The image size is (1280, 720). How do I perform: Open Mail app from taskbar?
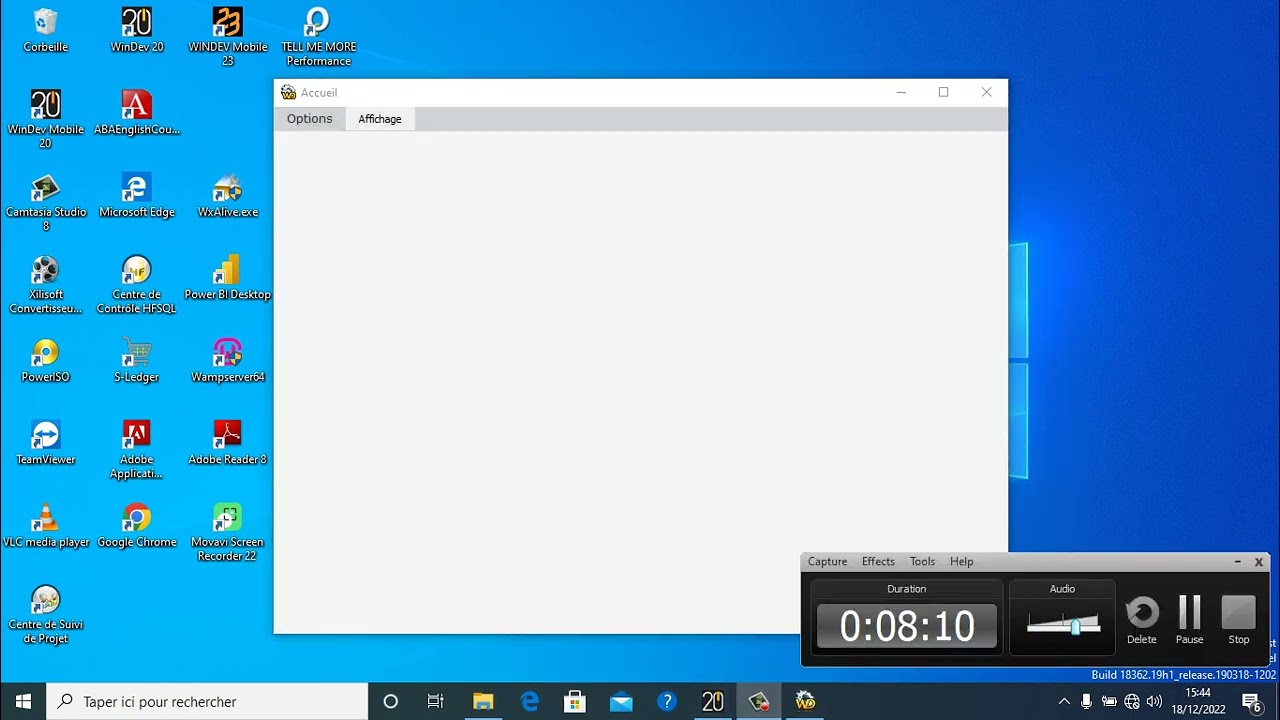(621, 702)
